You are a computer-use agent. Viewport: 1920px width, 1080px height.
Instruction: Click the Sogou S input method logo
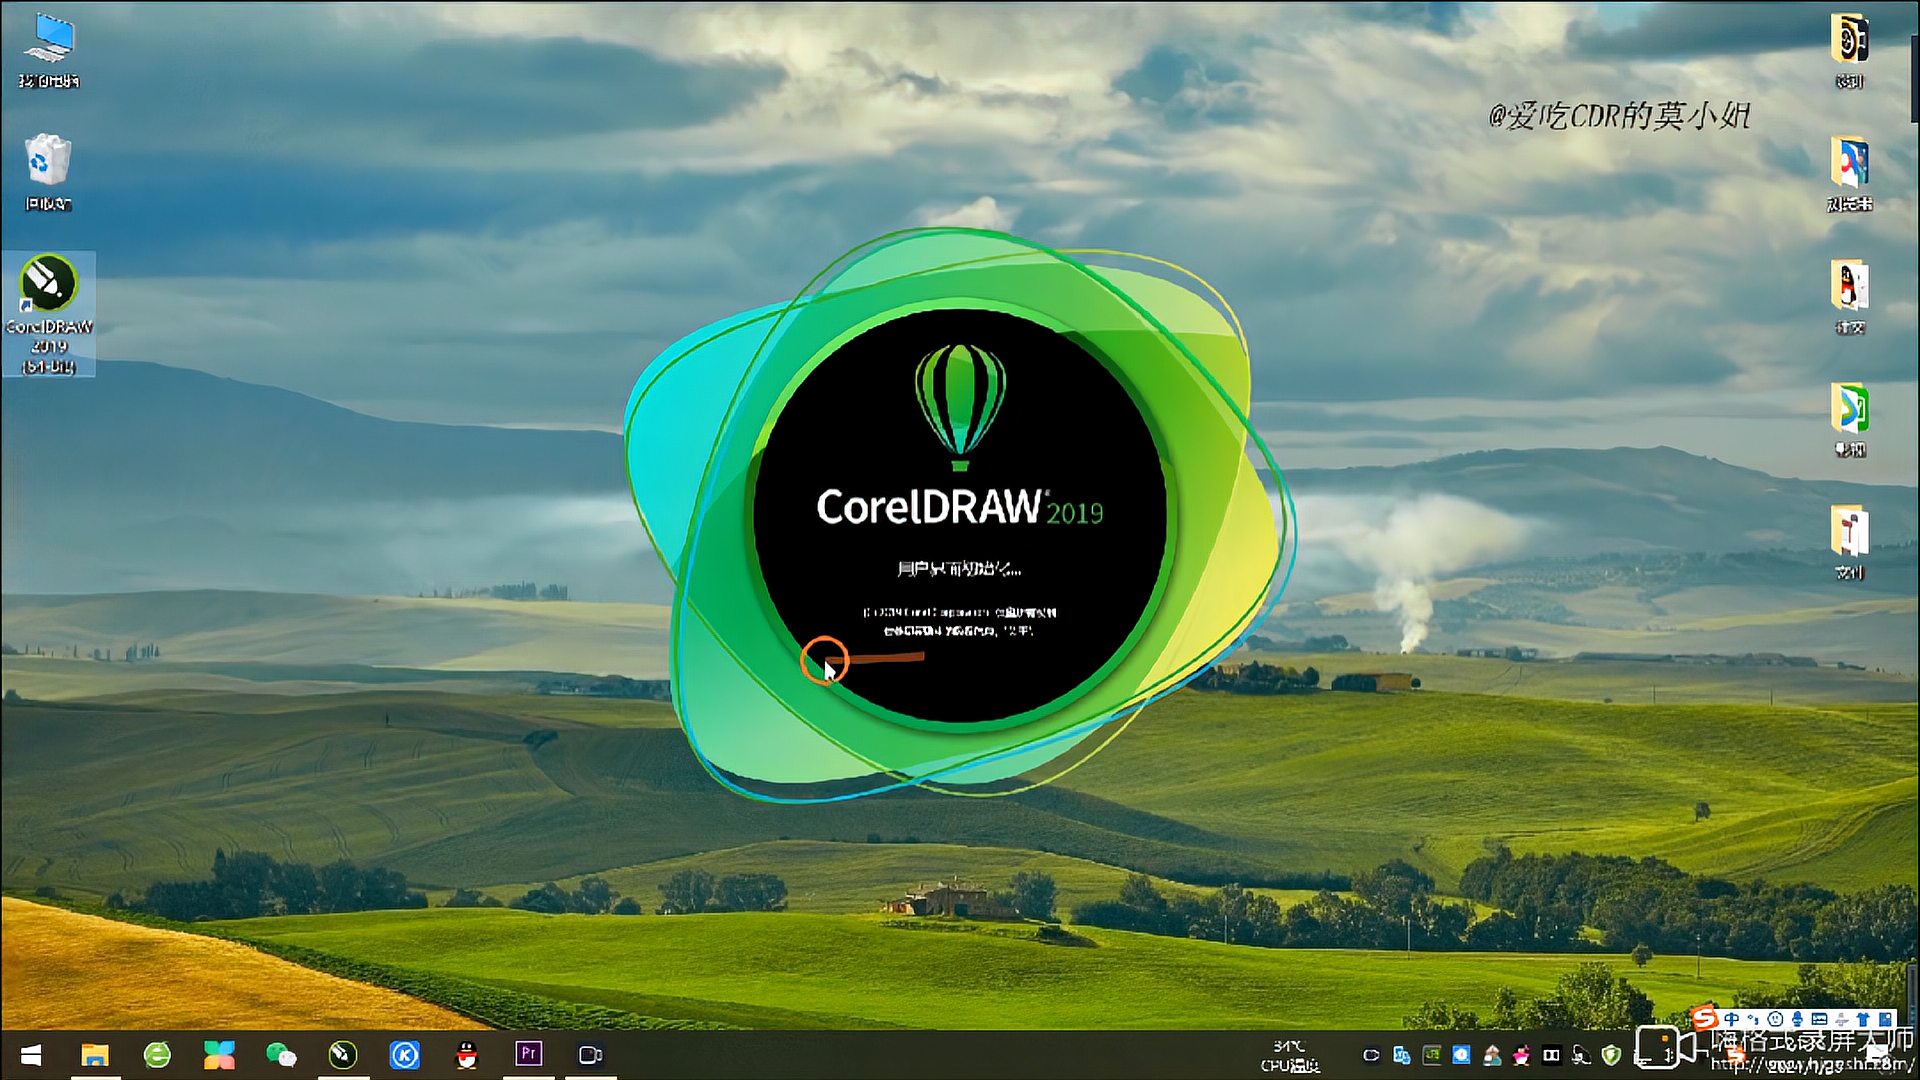(1705, 1020)
